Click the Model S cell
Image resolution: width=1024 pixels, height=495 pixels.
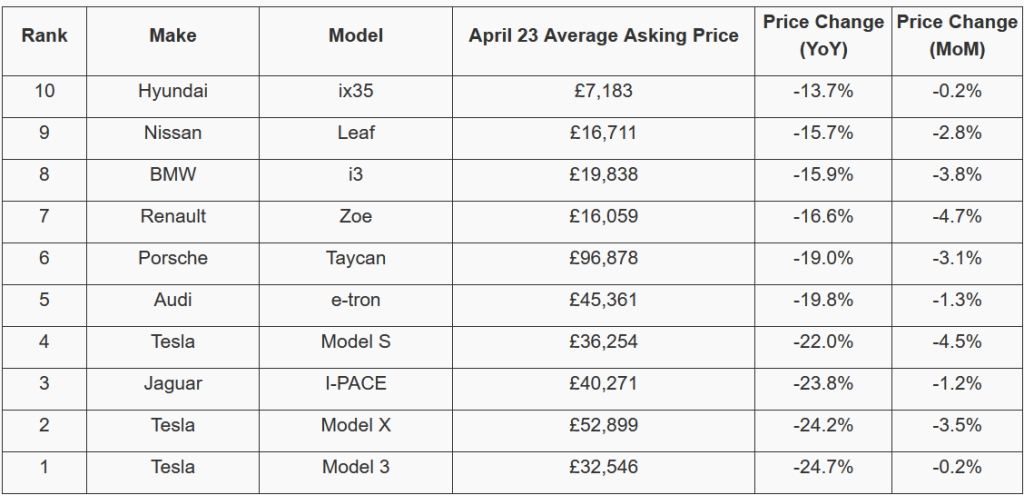356,342
